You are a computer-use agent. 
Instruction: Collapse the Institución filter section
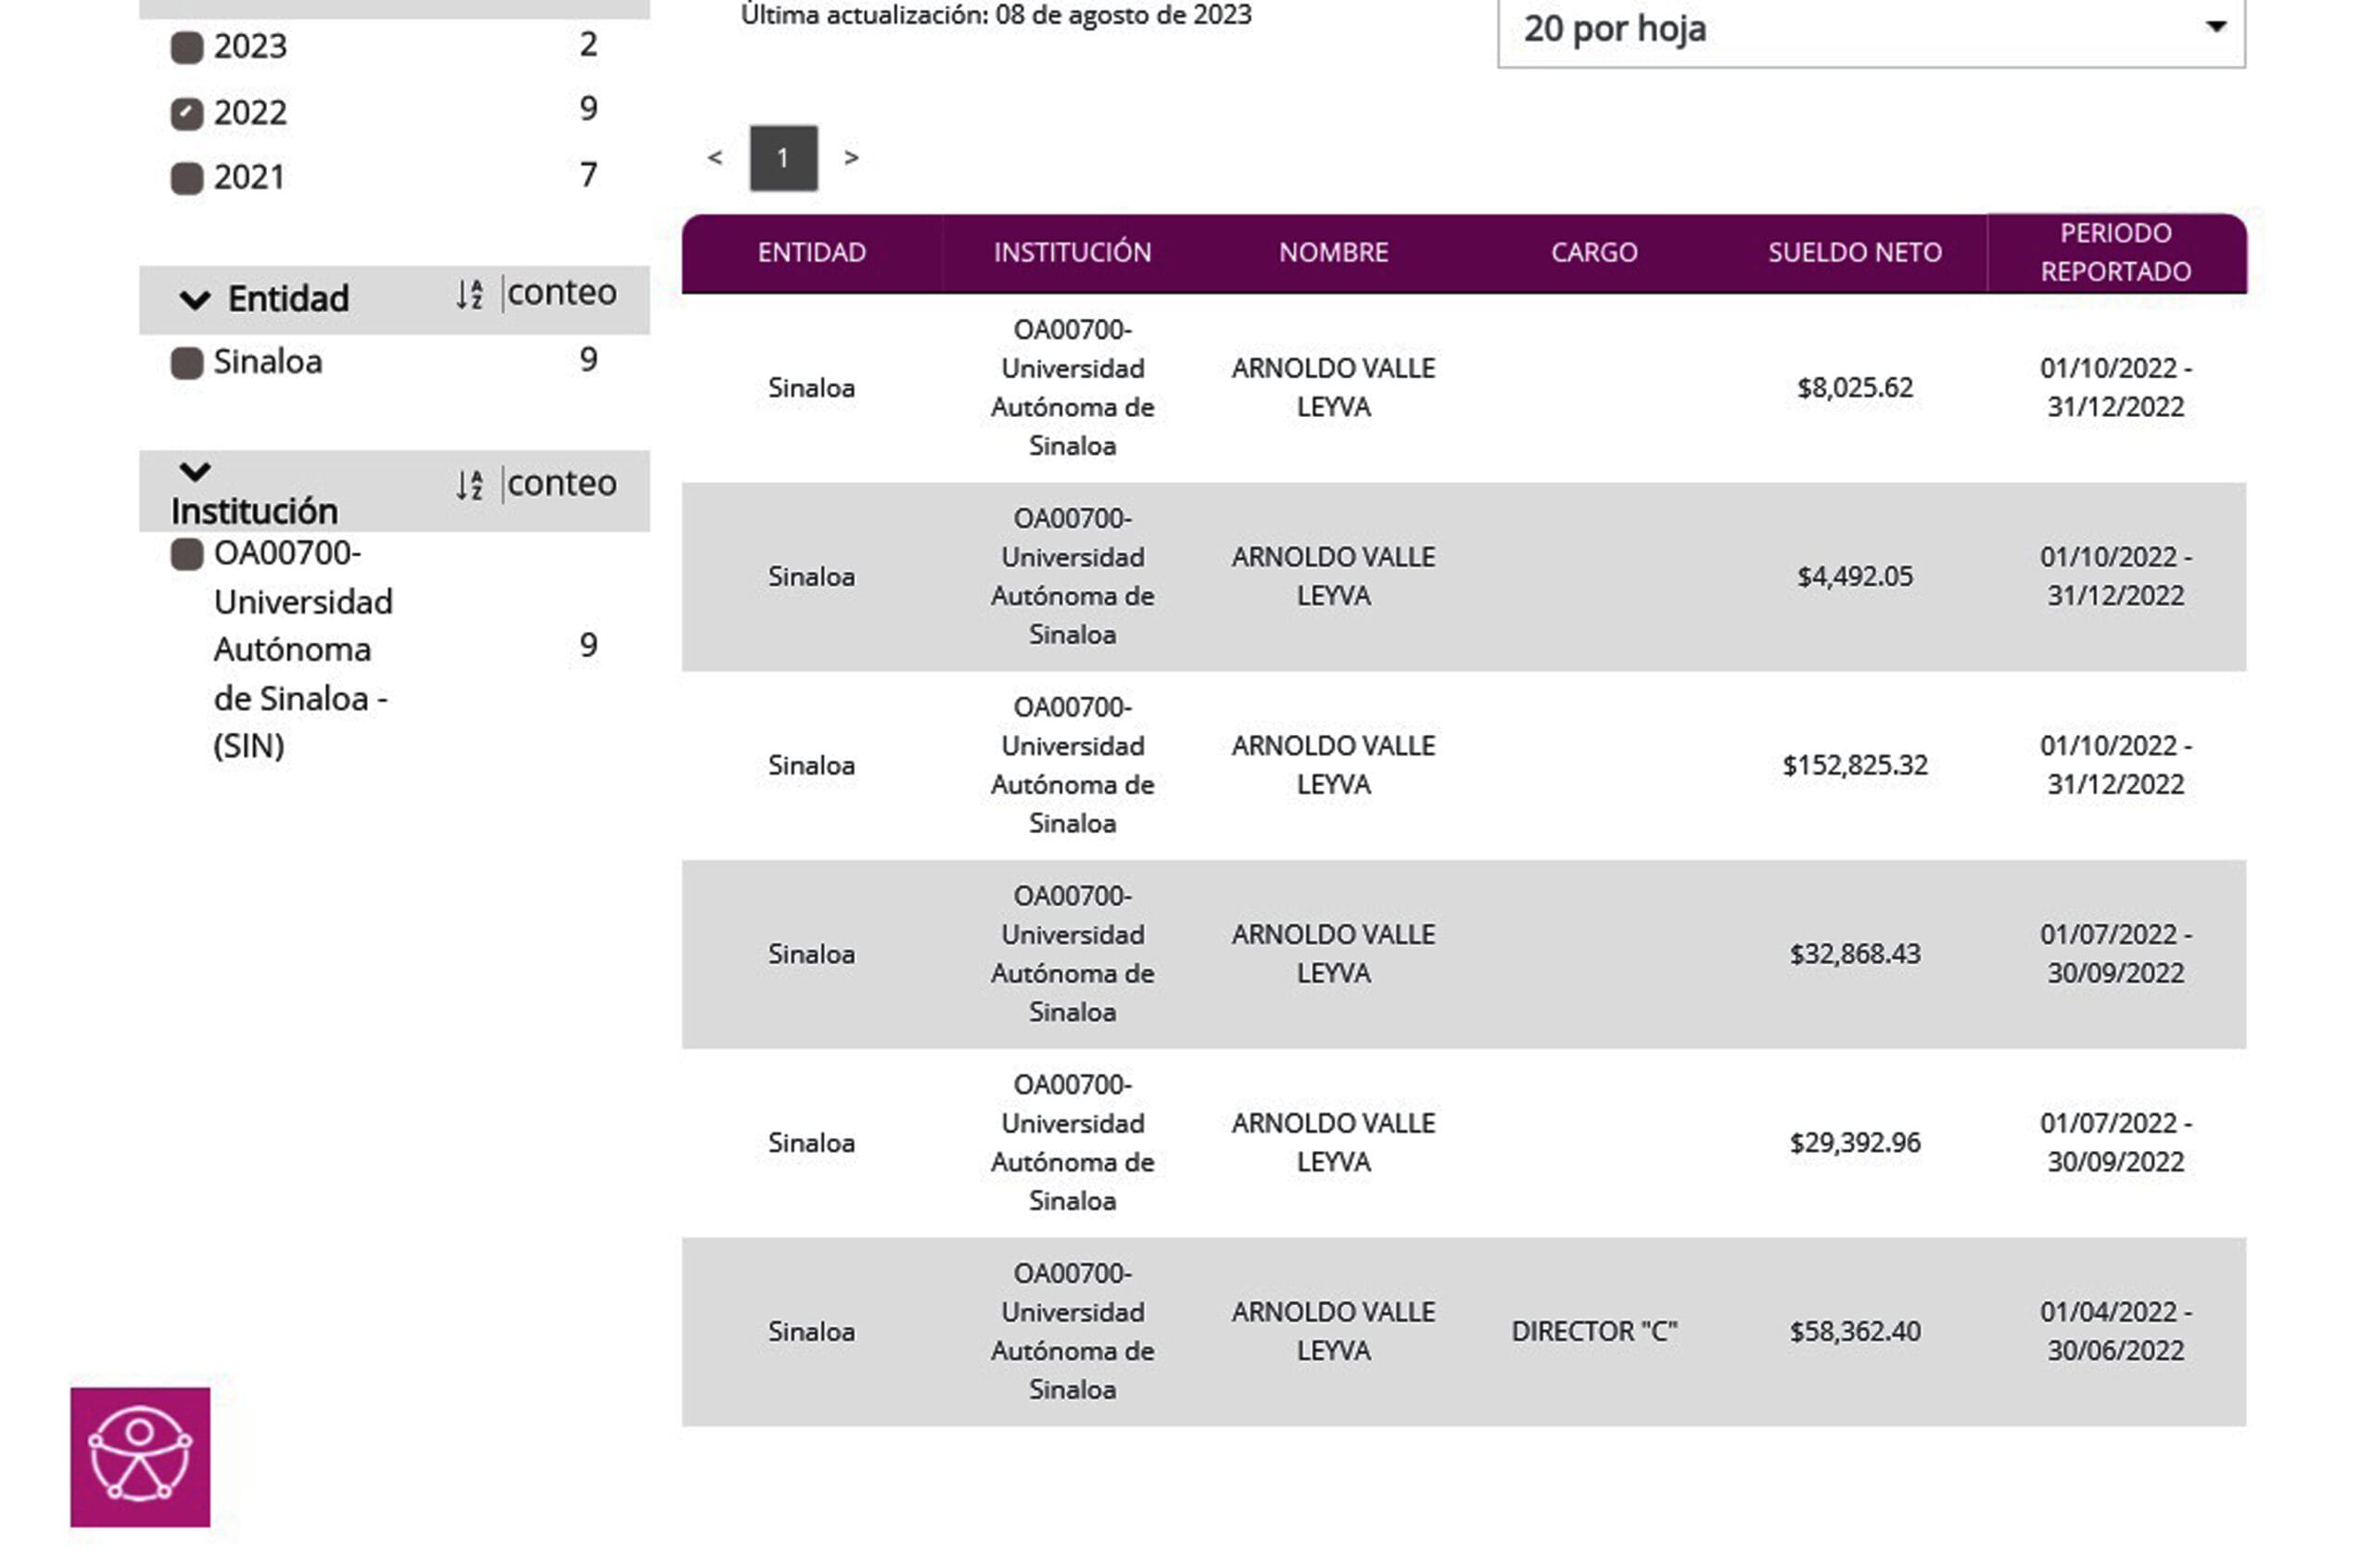pyautogui.click(x=195, y=471)
